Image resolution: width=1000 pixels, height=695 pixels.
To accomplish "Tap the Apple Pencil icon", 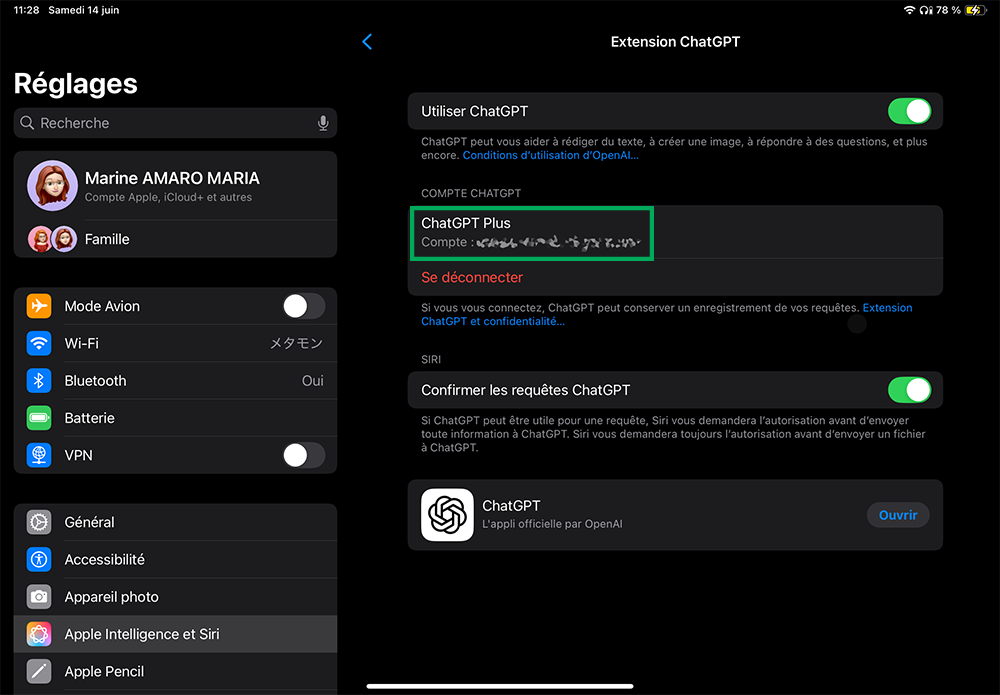I will point(39,671).
